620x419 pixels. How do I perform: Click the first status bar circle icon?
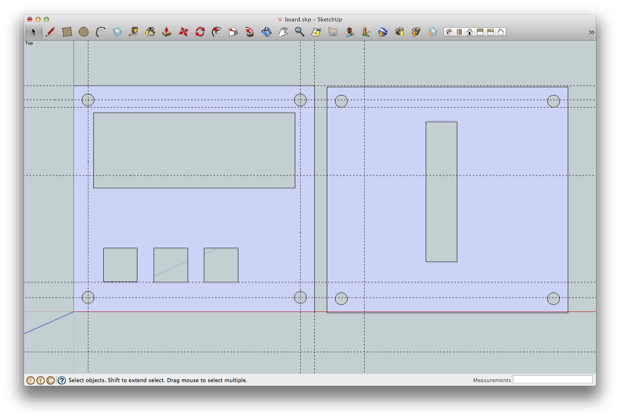pyautogui.click(x=30, y=380)
